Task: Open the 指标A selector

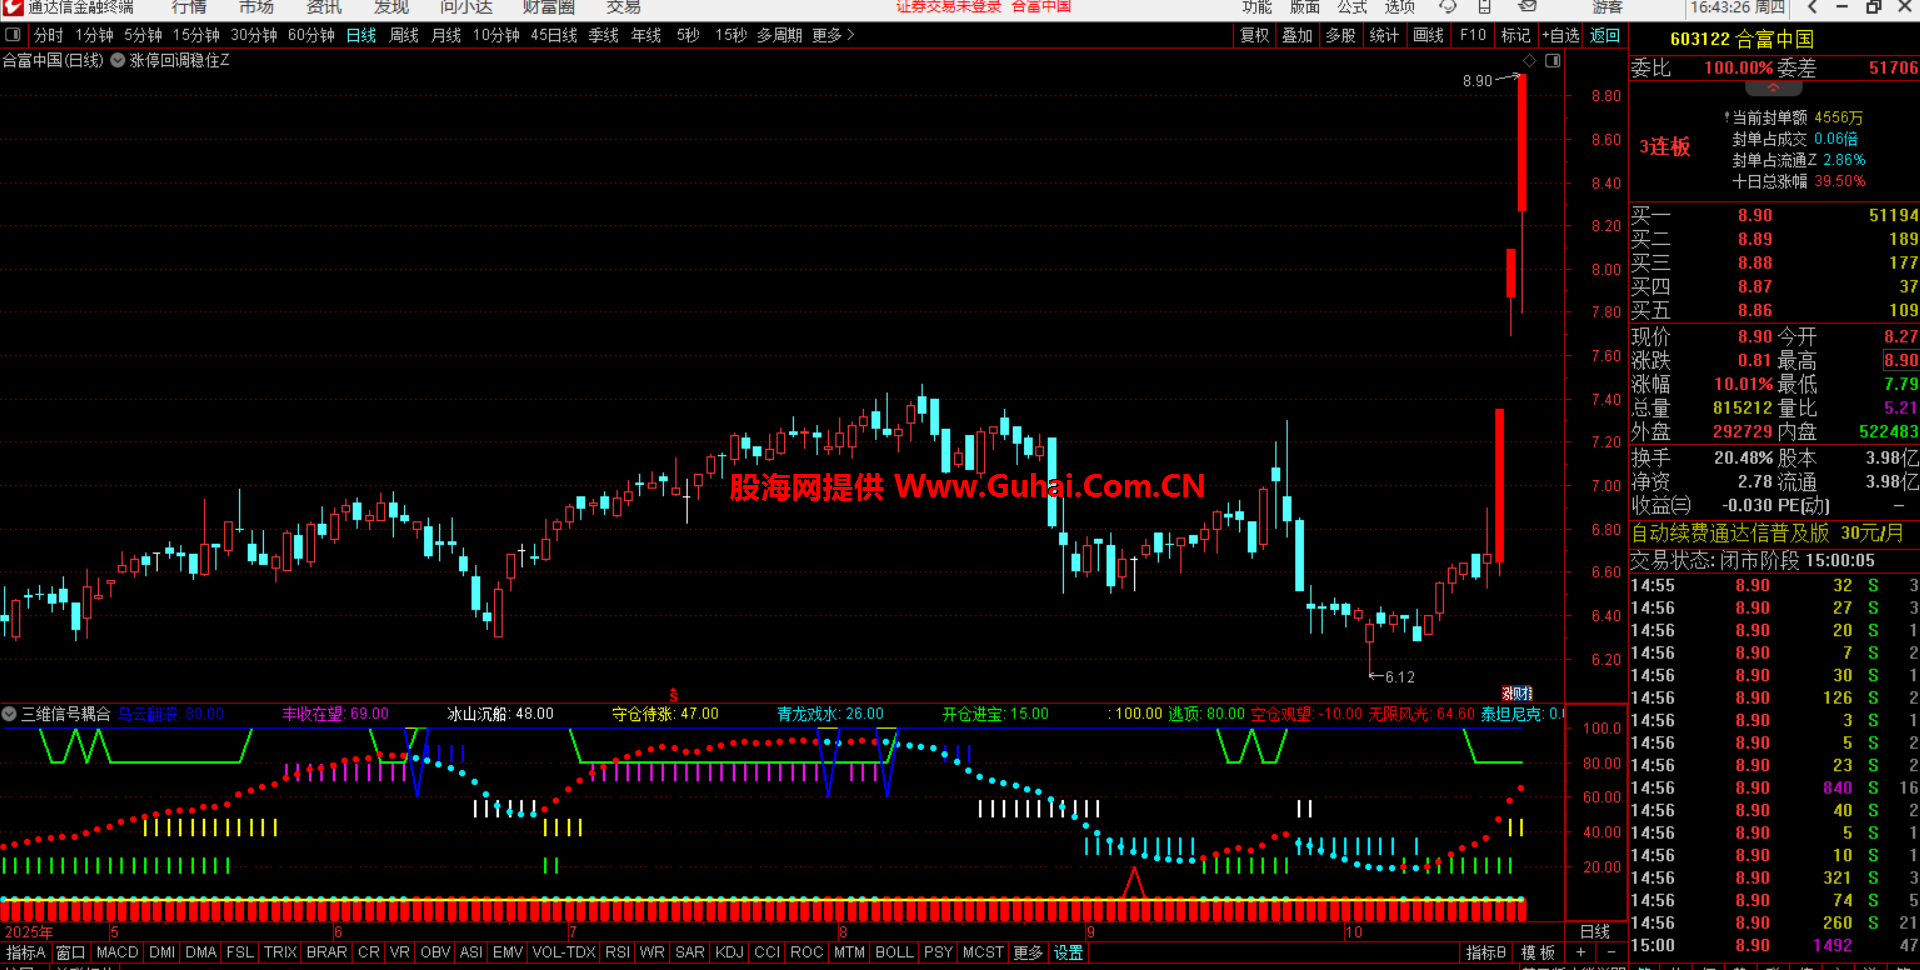Action: tap(26, 953)
